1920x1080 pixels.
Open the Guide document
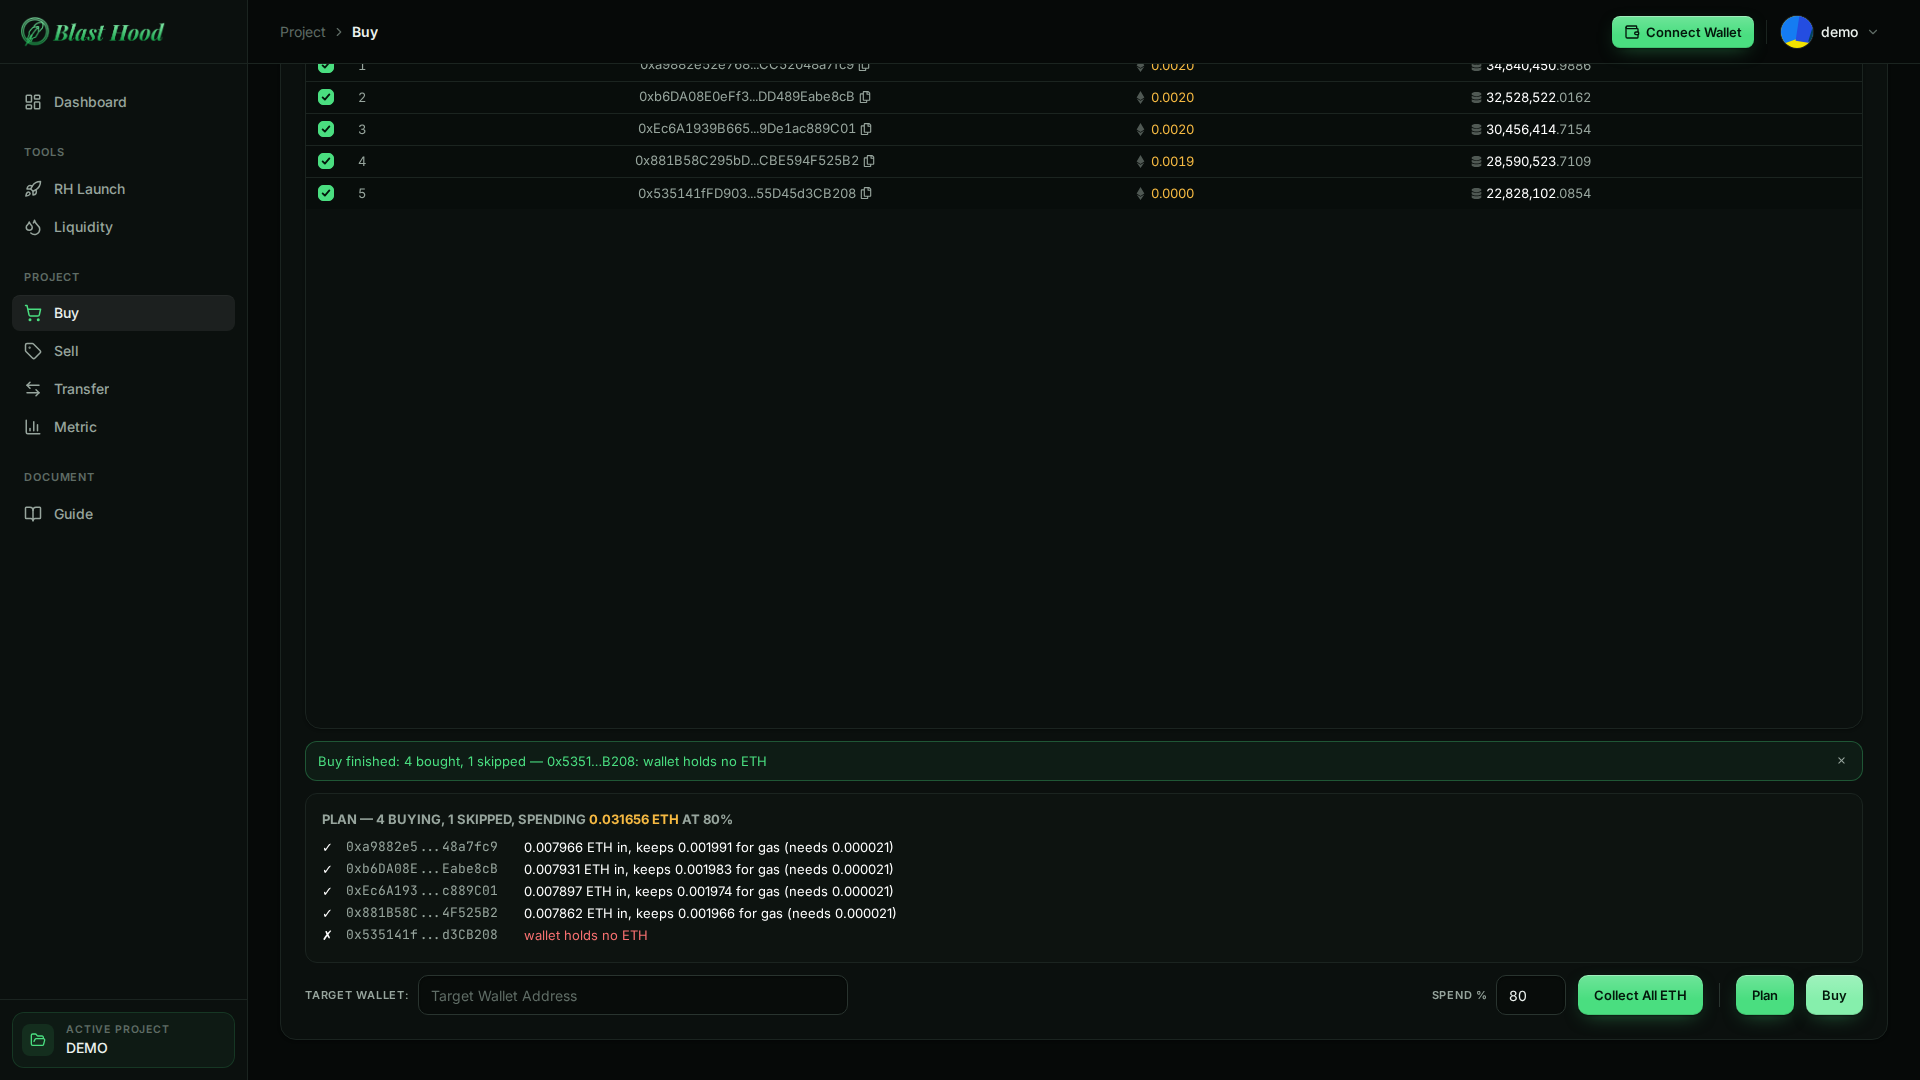pyautogui.click(x=123, y=514)
